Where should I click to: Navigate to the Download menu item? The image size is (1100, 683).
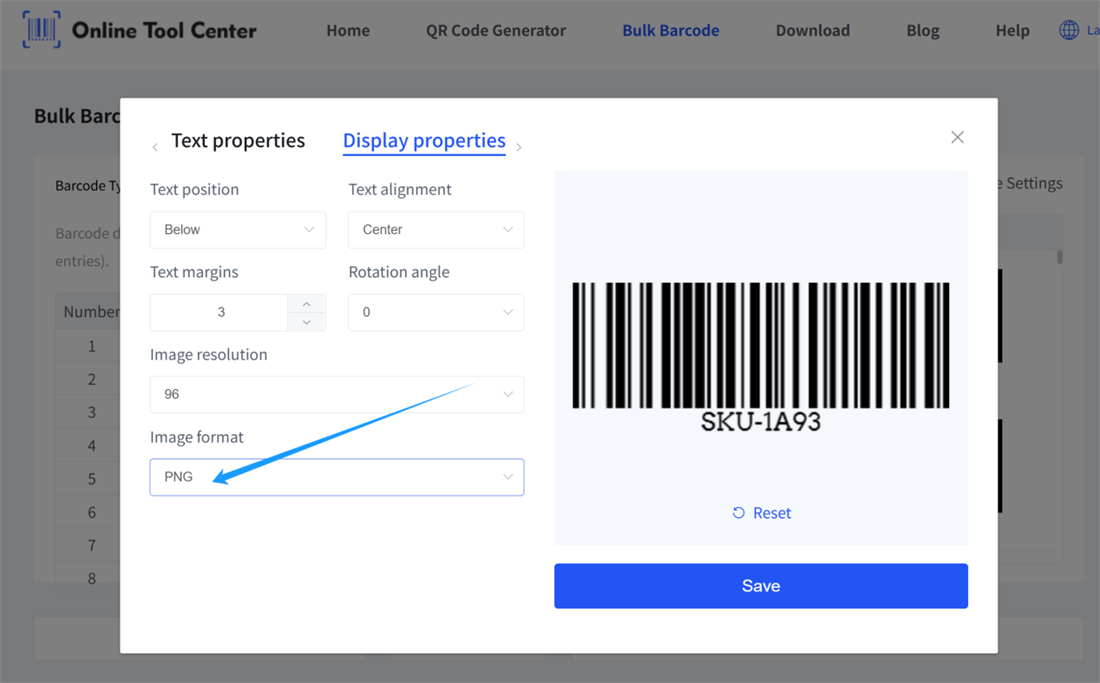click(x=812, y=30)
